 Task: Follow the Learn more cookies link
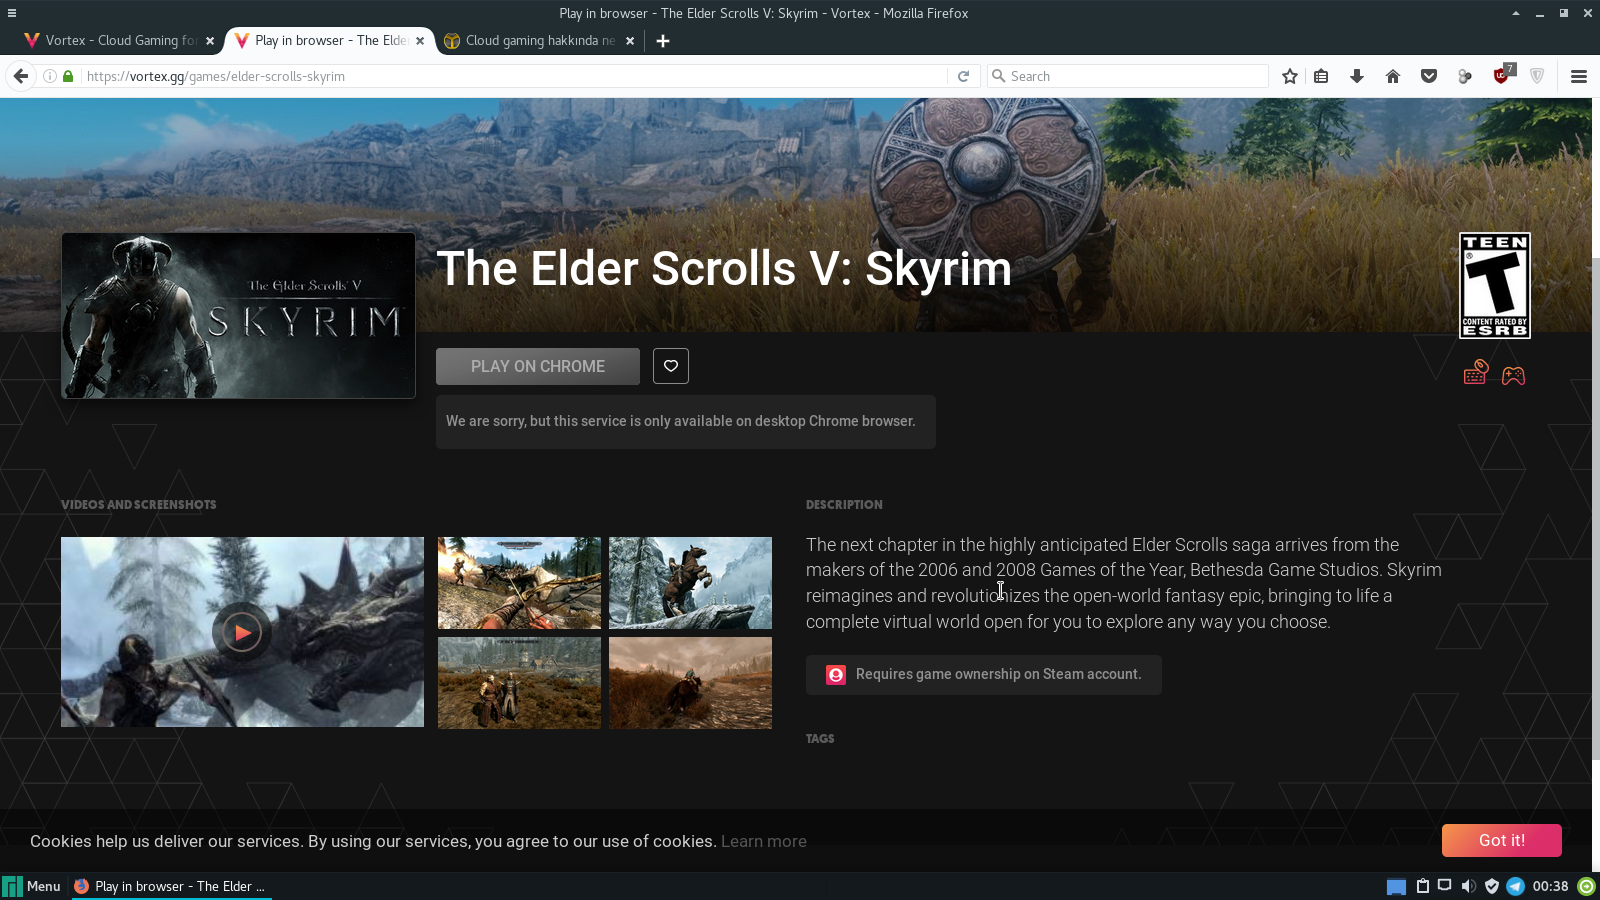point(764,842)
